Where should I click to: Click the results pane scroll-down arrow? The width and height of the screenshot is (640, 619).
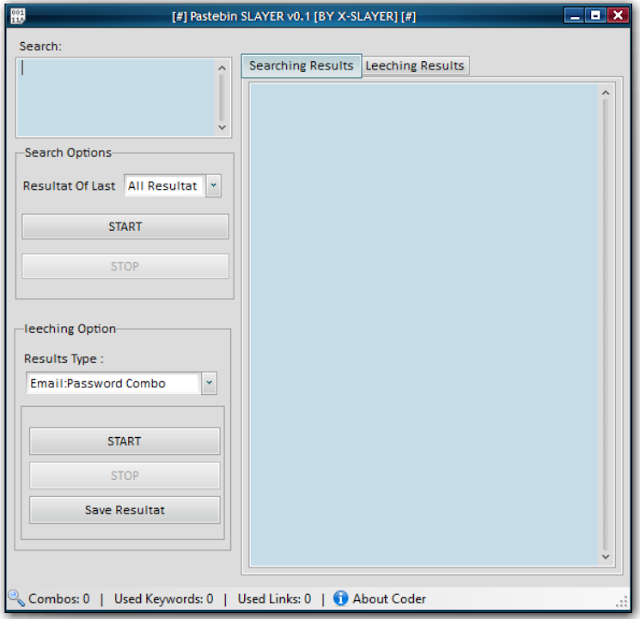(x=606, y=557)
